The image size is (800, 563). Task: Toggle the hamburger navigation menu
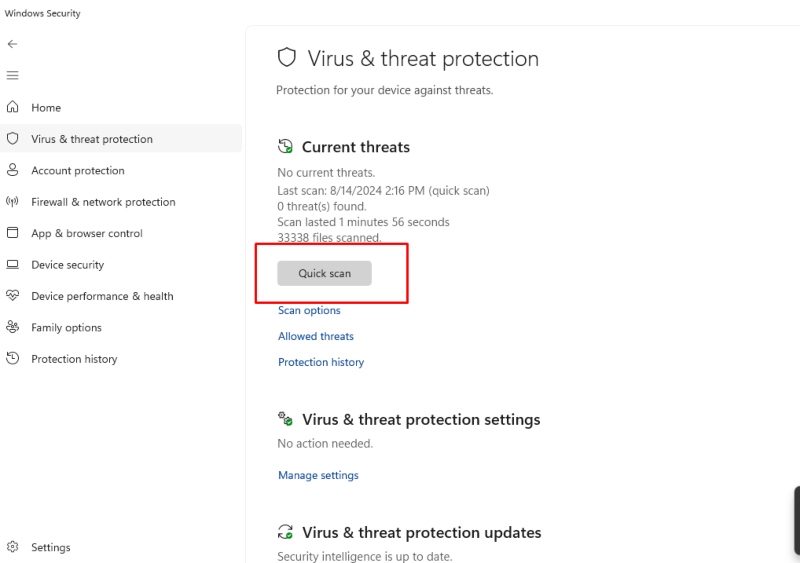[x=12, y=75]
